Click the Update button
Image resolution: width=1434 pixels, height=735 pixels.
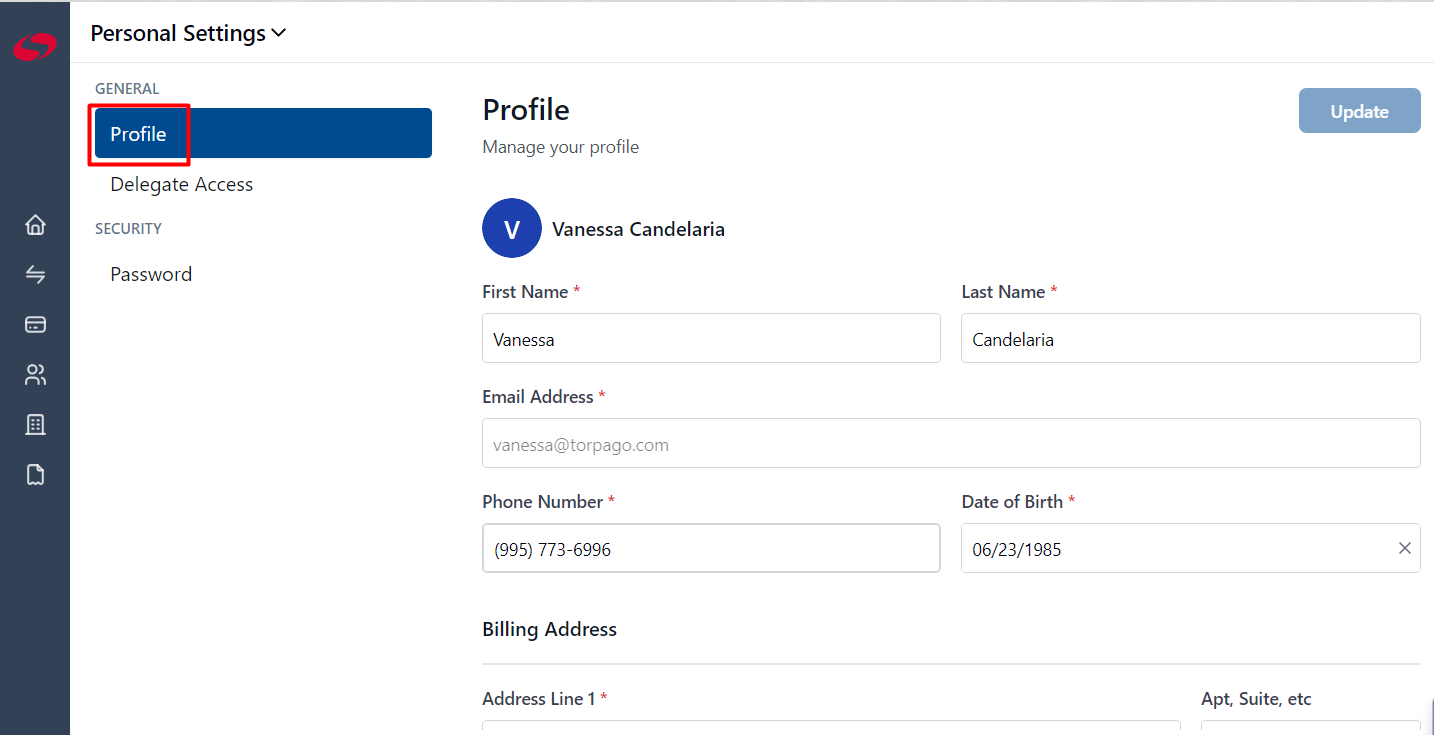point(1359,111)
